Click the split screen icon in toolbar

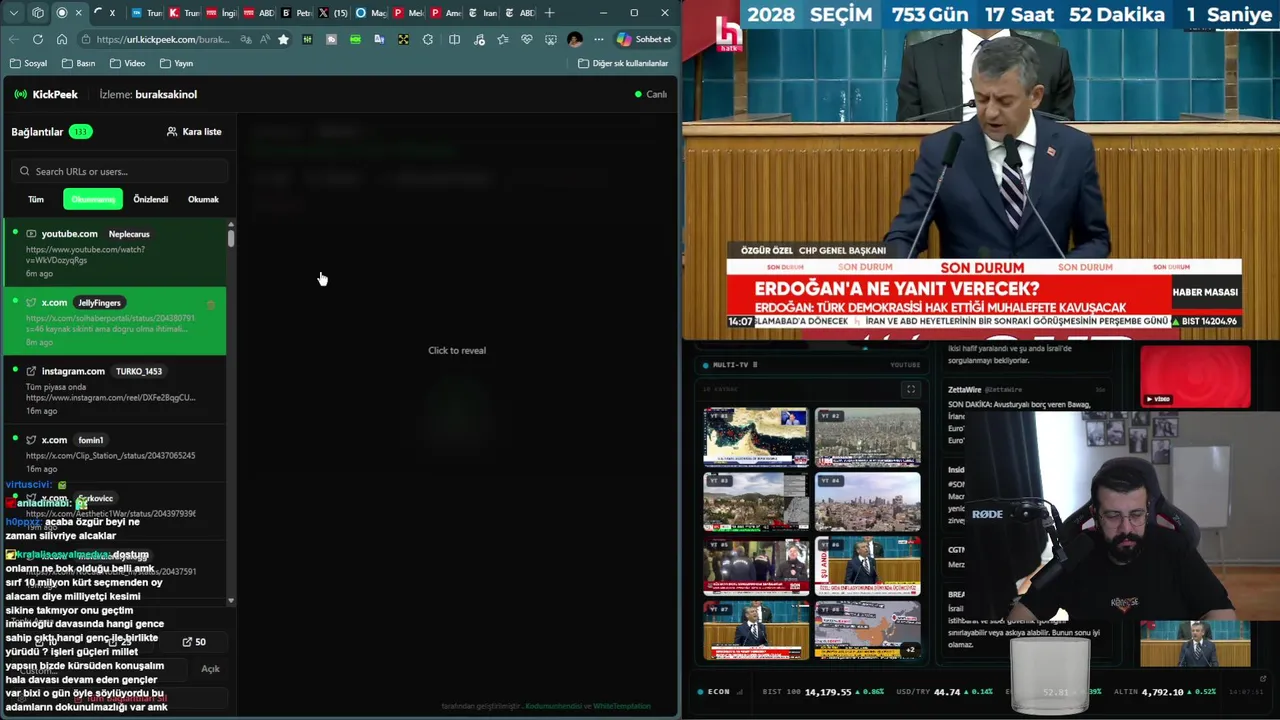[x=454, y=39]
